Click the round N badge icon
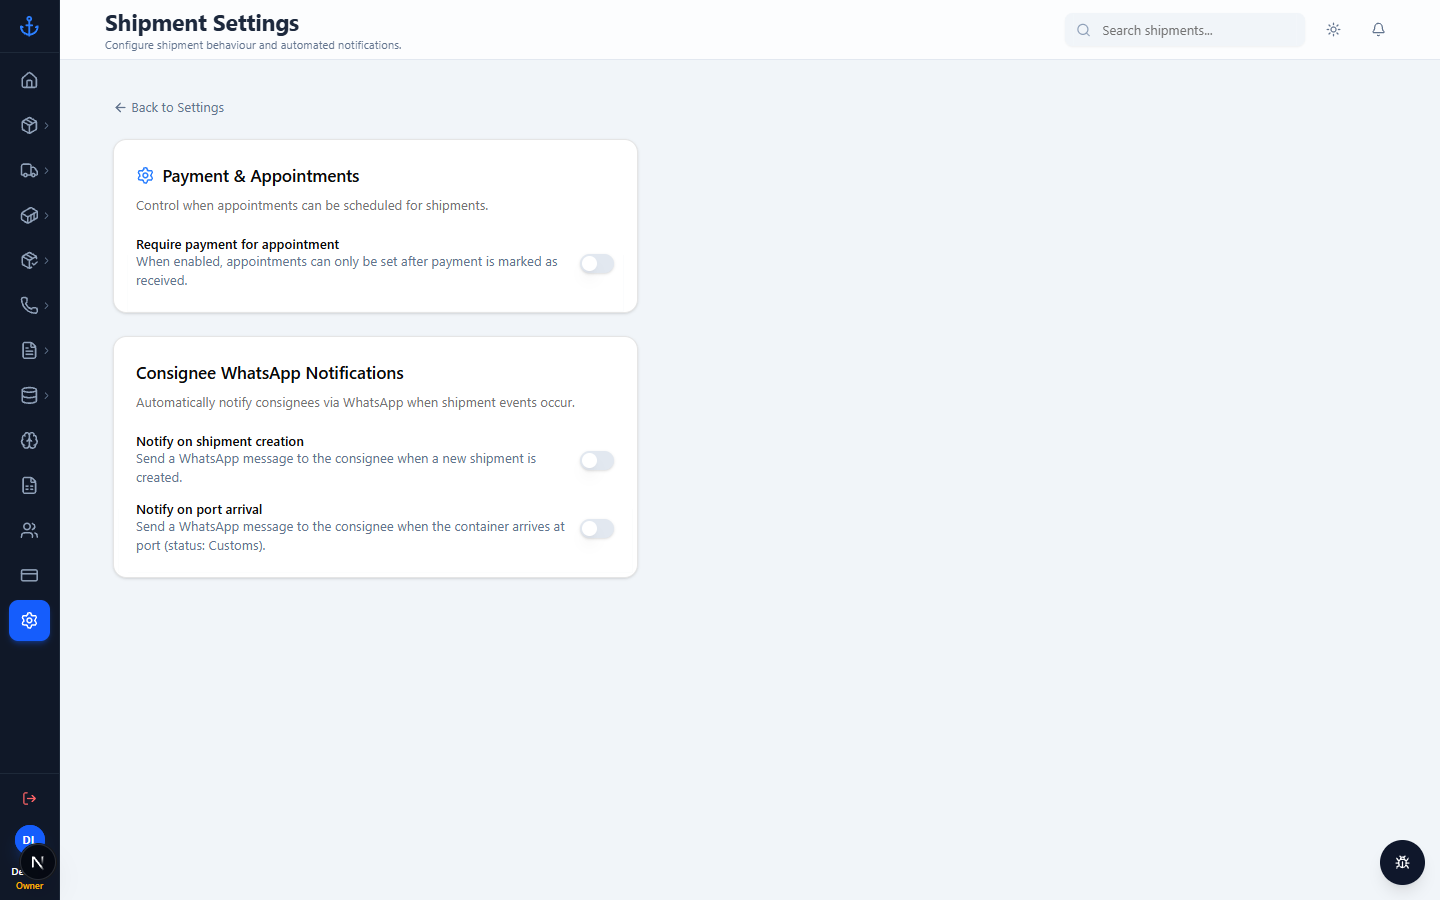This screenshot has width=1440, height=900. [38, 862]
